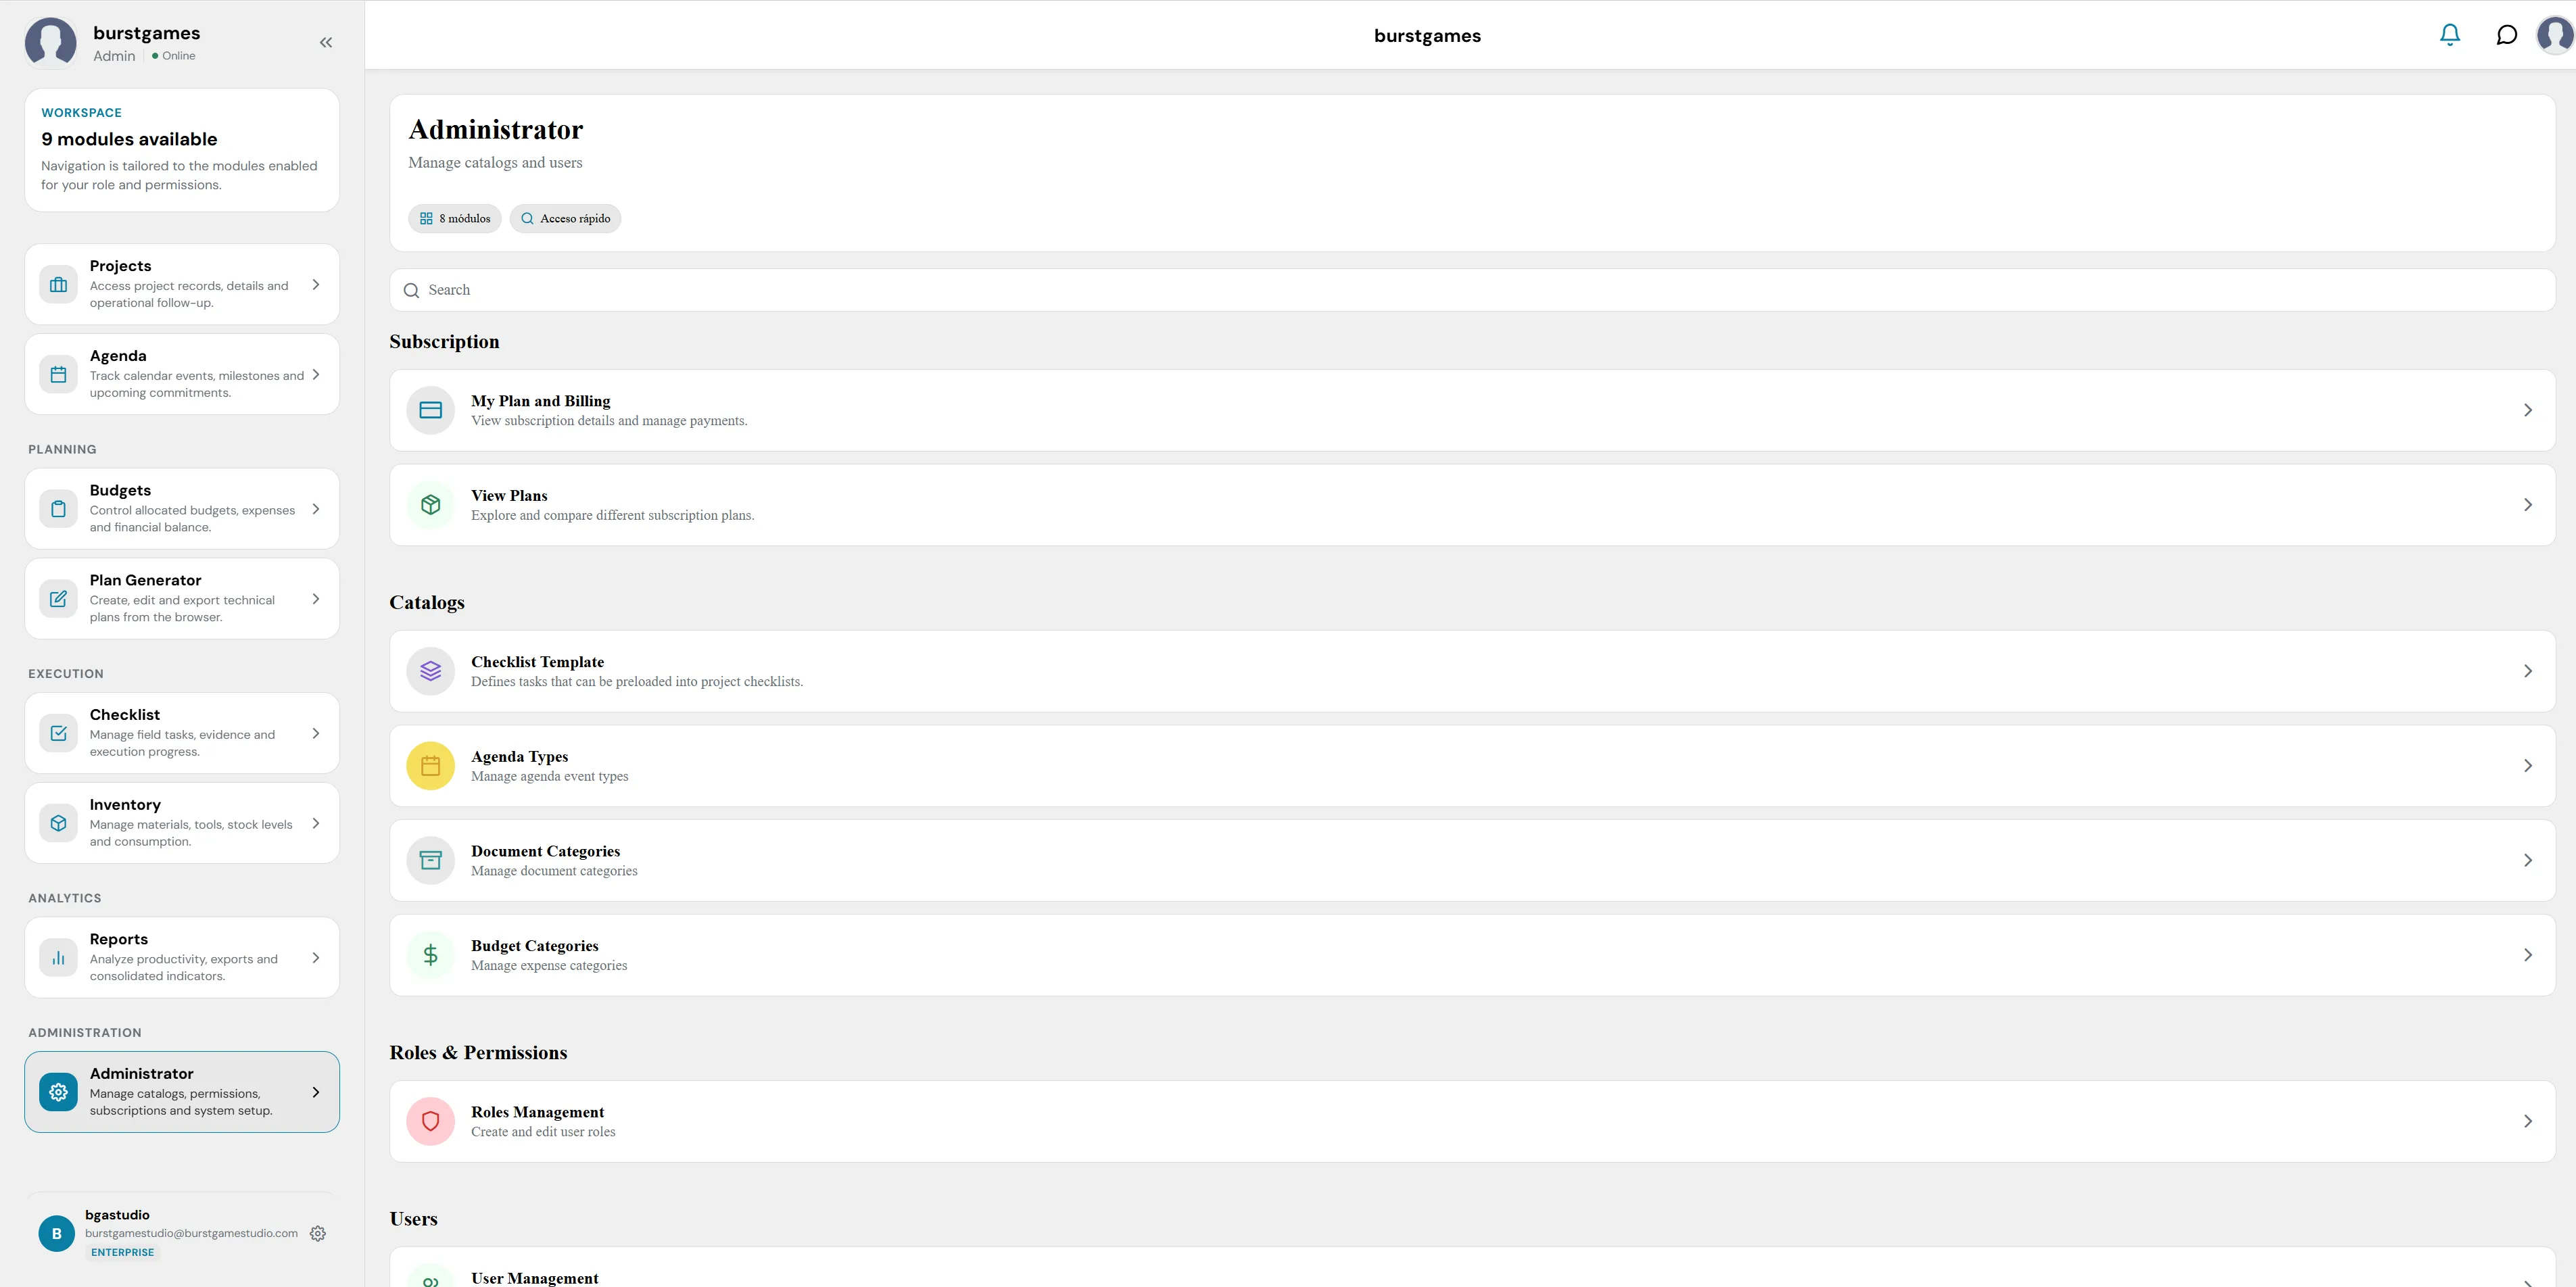Screen dimensions: 2576x1287
Task: Open User Management entry
Action: click(x=1472, y=1268)
